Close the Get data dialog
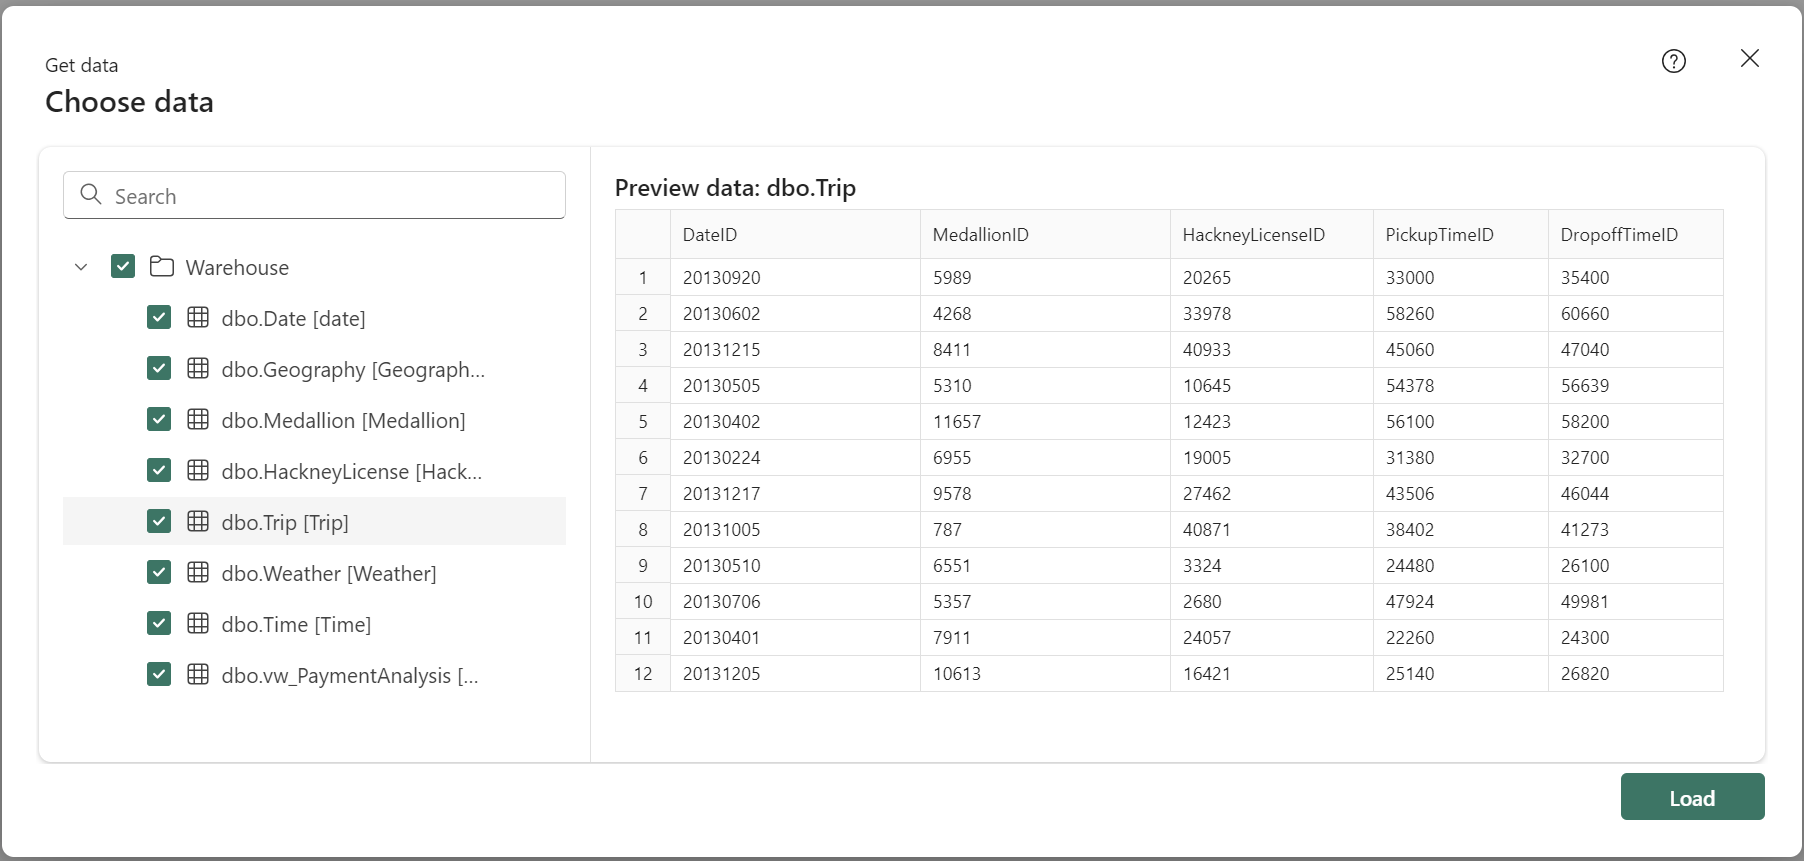The image size is (1804, 861). pyautogui.click(x=1749, y=59)
